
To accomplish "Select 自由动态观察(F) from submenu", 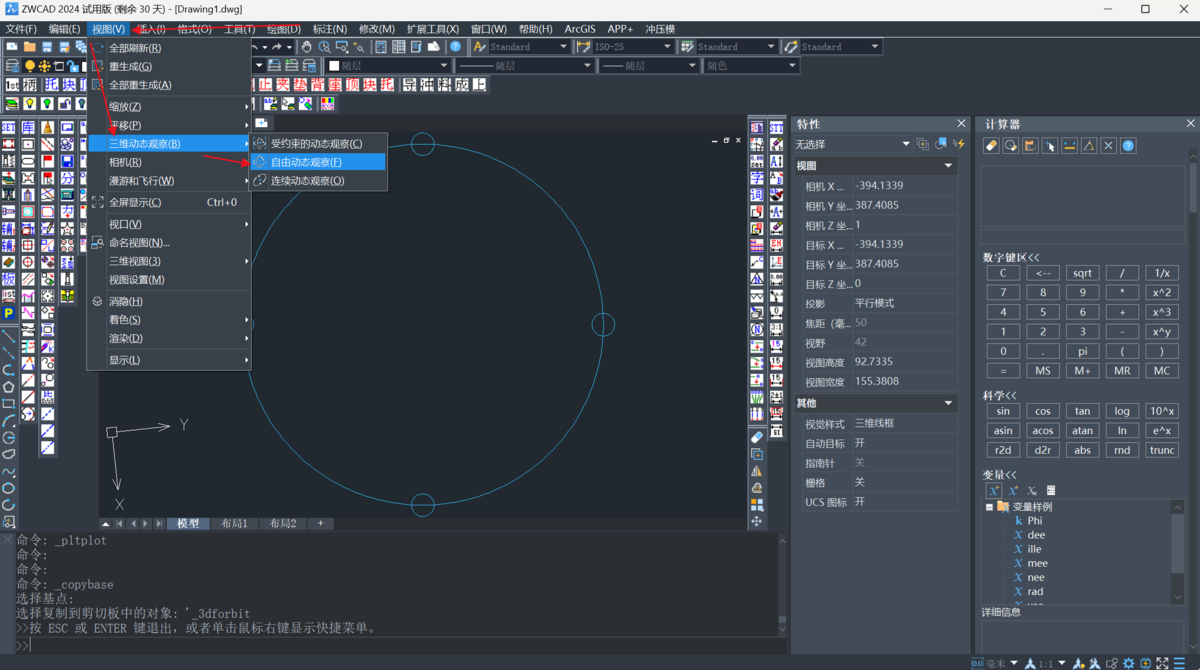I will click(x=306, y=162).
